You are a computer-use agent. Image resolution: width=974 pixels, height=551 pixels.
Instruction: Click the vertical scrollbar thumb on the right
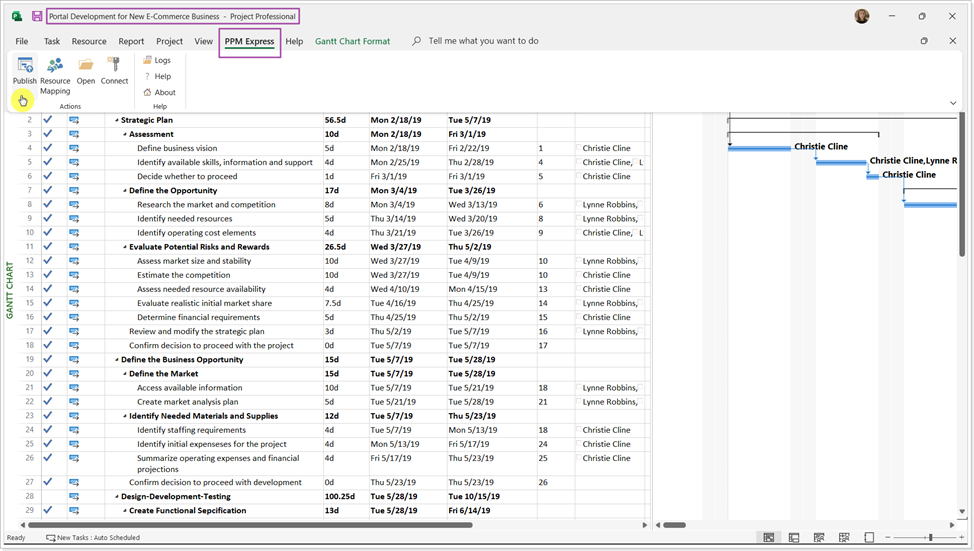[962, 184]
